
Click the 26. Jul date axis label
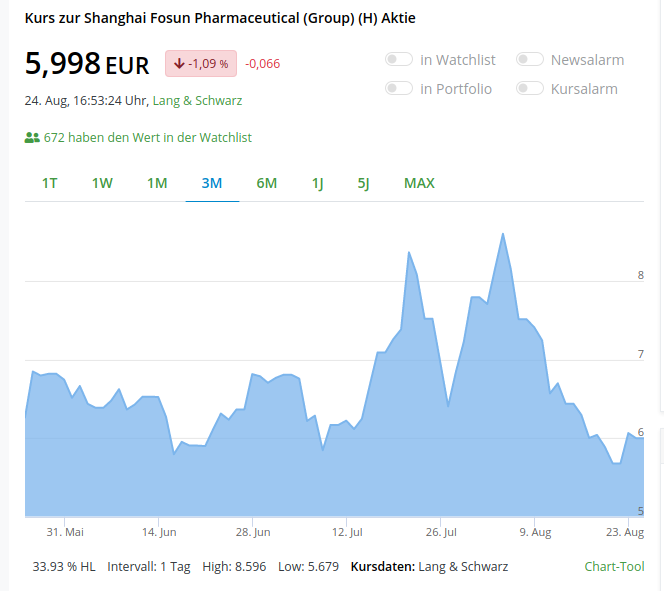(441, 532)
